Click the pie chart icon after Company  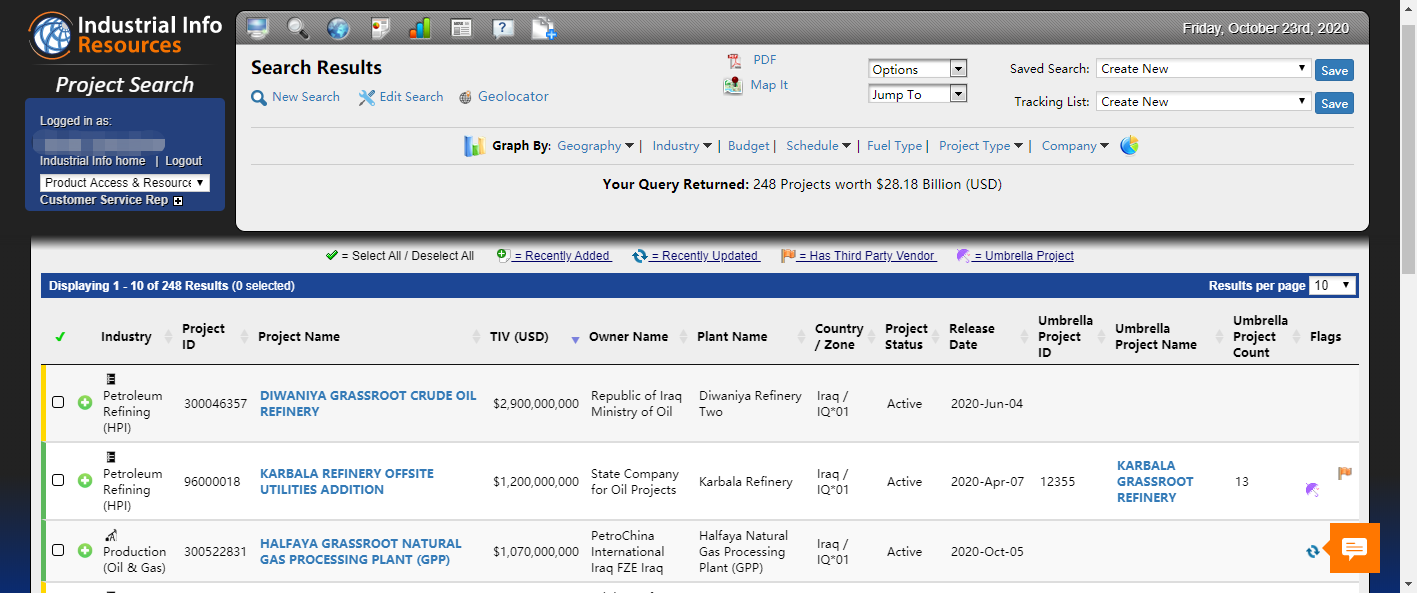1129,146
